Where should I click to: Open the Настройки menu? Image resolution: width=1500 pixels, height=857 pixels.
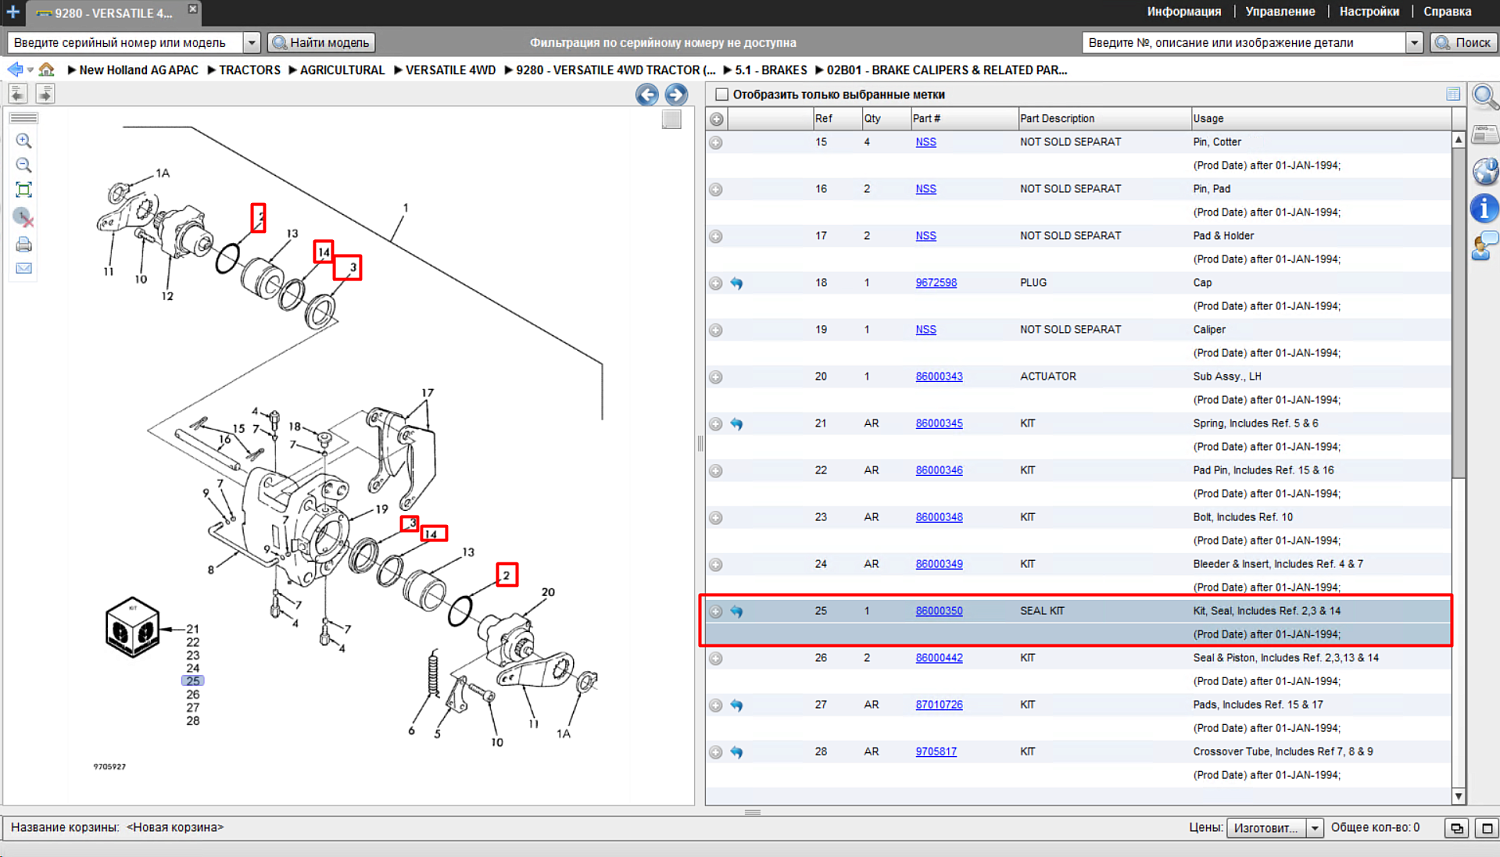click(x=1369, y=12)
